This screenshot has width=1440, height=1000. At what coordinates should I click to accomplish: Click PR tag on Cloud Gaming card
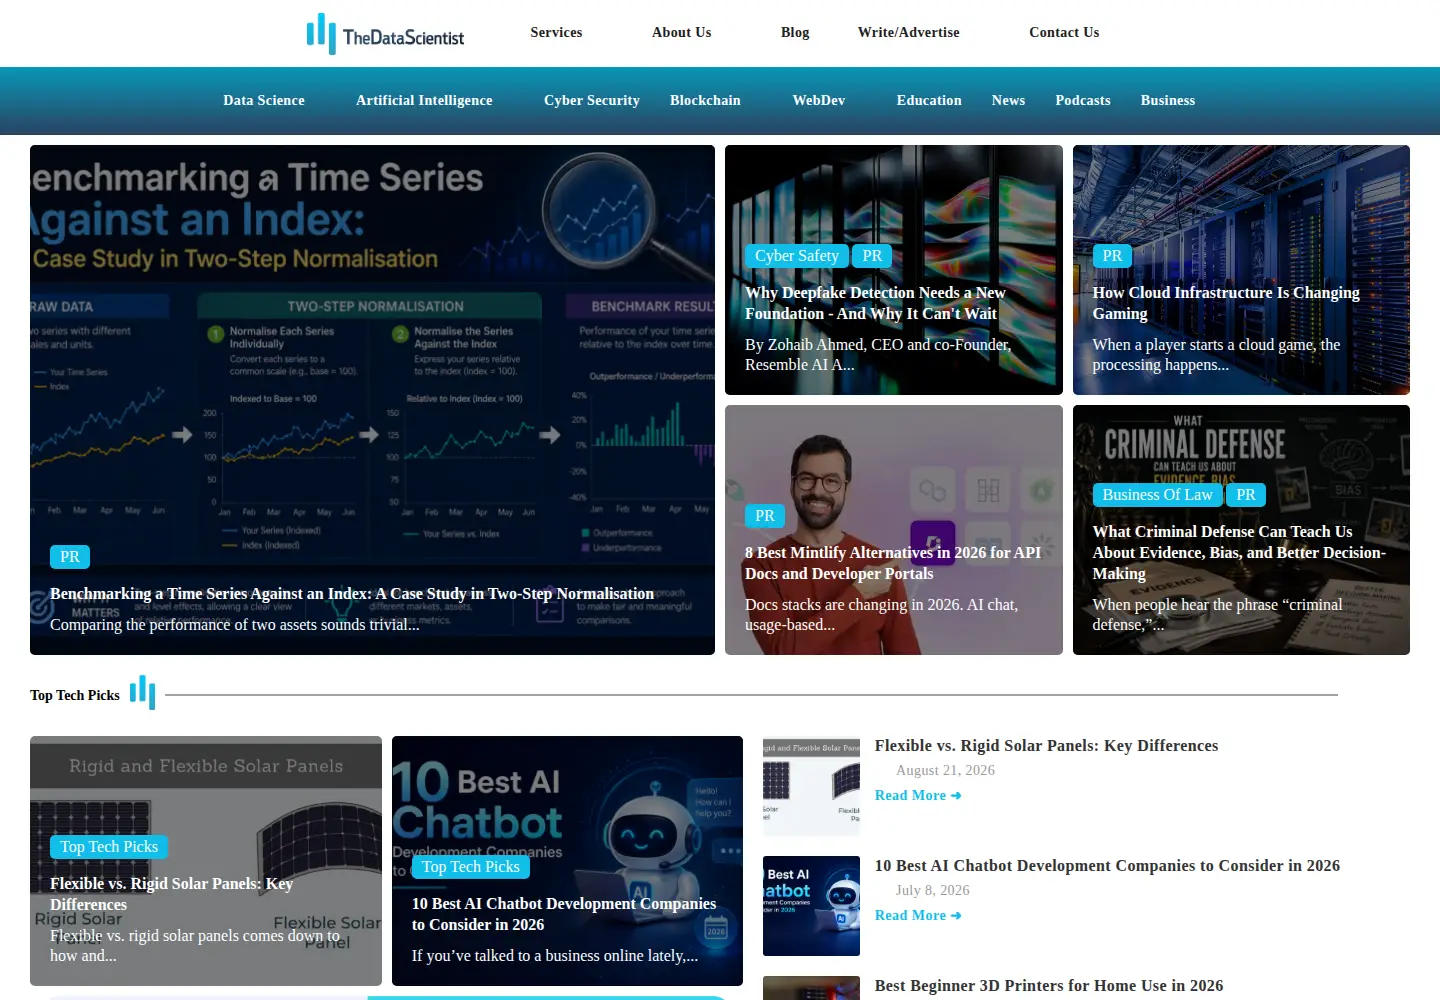pyautogui.click(x=1113, y=256)
